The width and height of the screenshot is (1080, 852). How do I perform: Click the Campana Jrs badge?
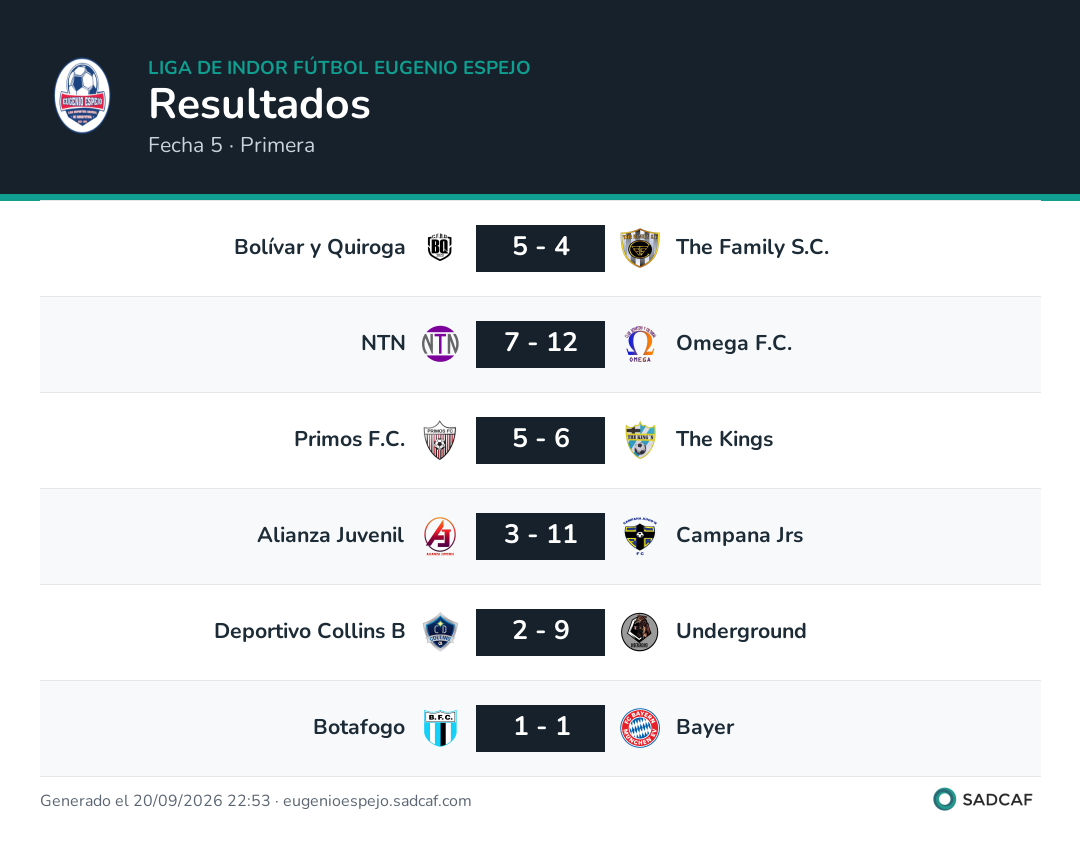click(640, 536)
